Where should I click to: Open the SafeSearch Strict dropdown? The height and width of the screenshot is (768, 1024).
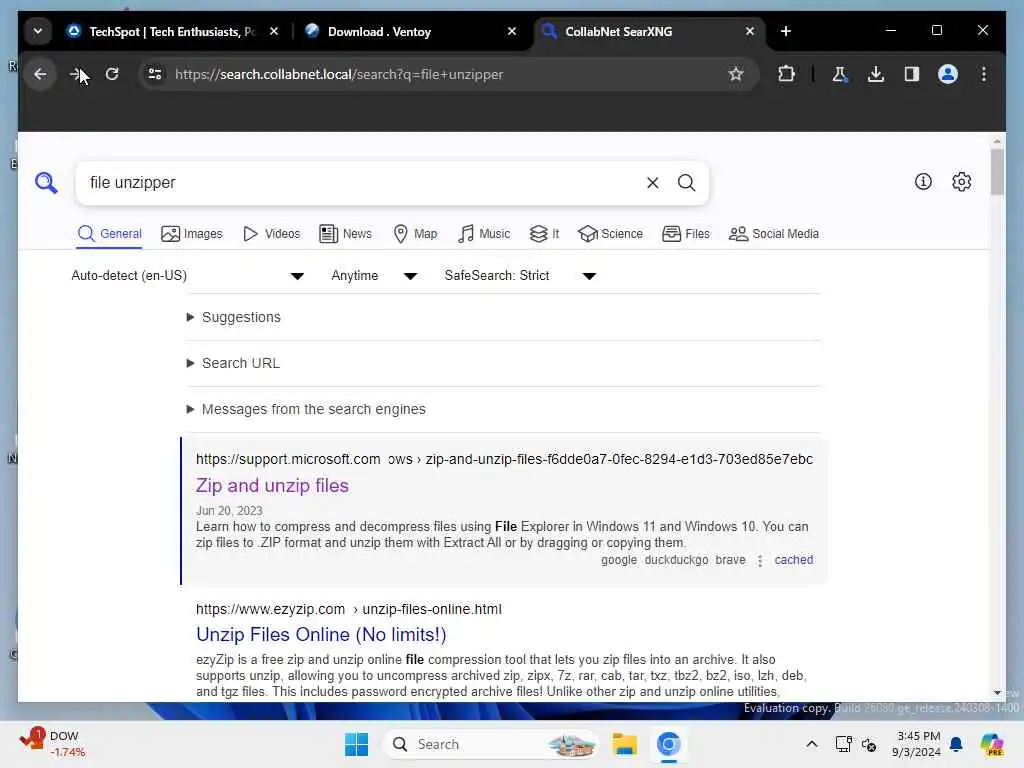coord(520,276)
